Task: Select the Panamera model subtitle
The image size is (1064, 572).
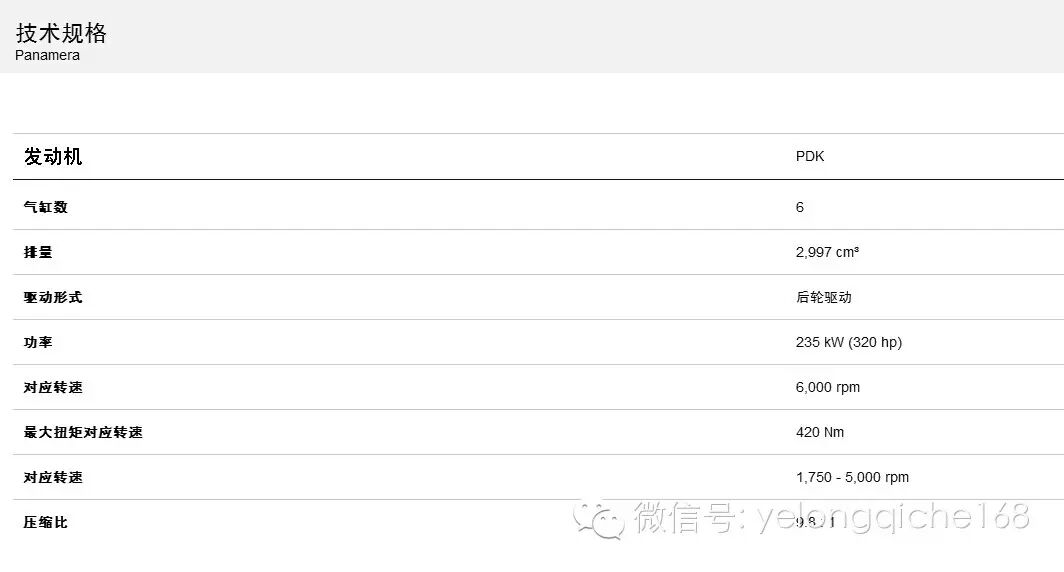Action: 48,56
